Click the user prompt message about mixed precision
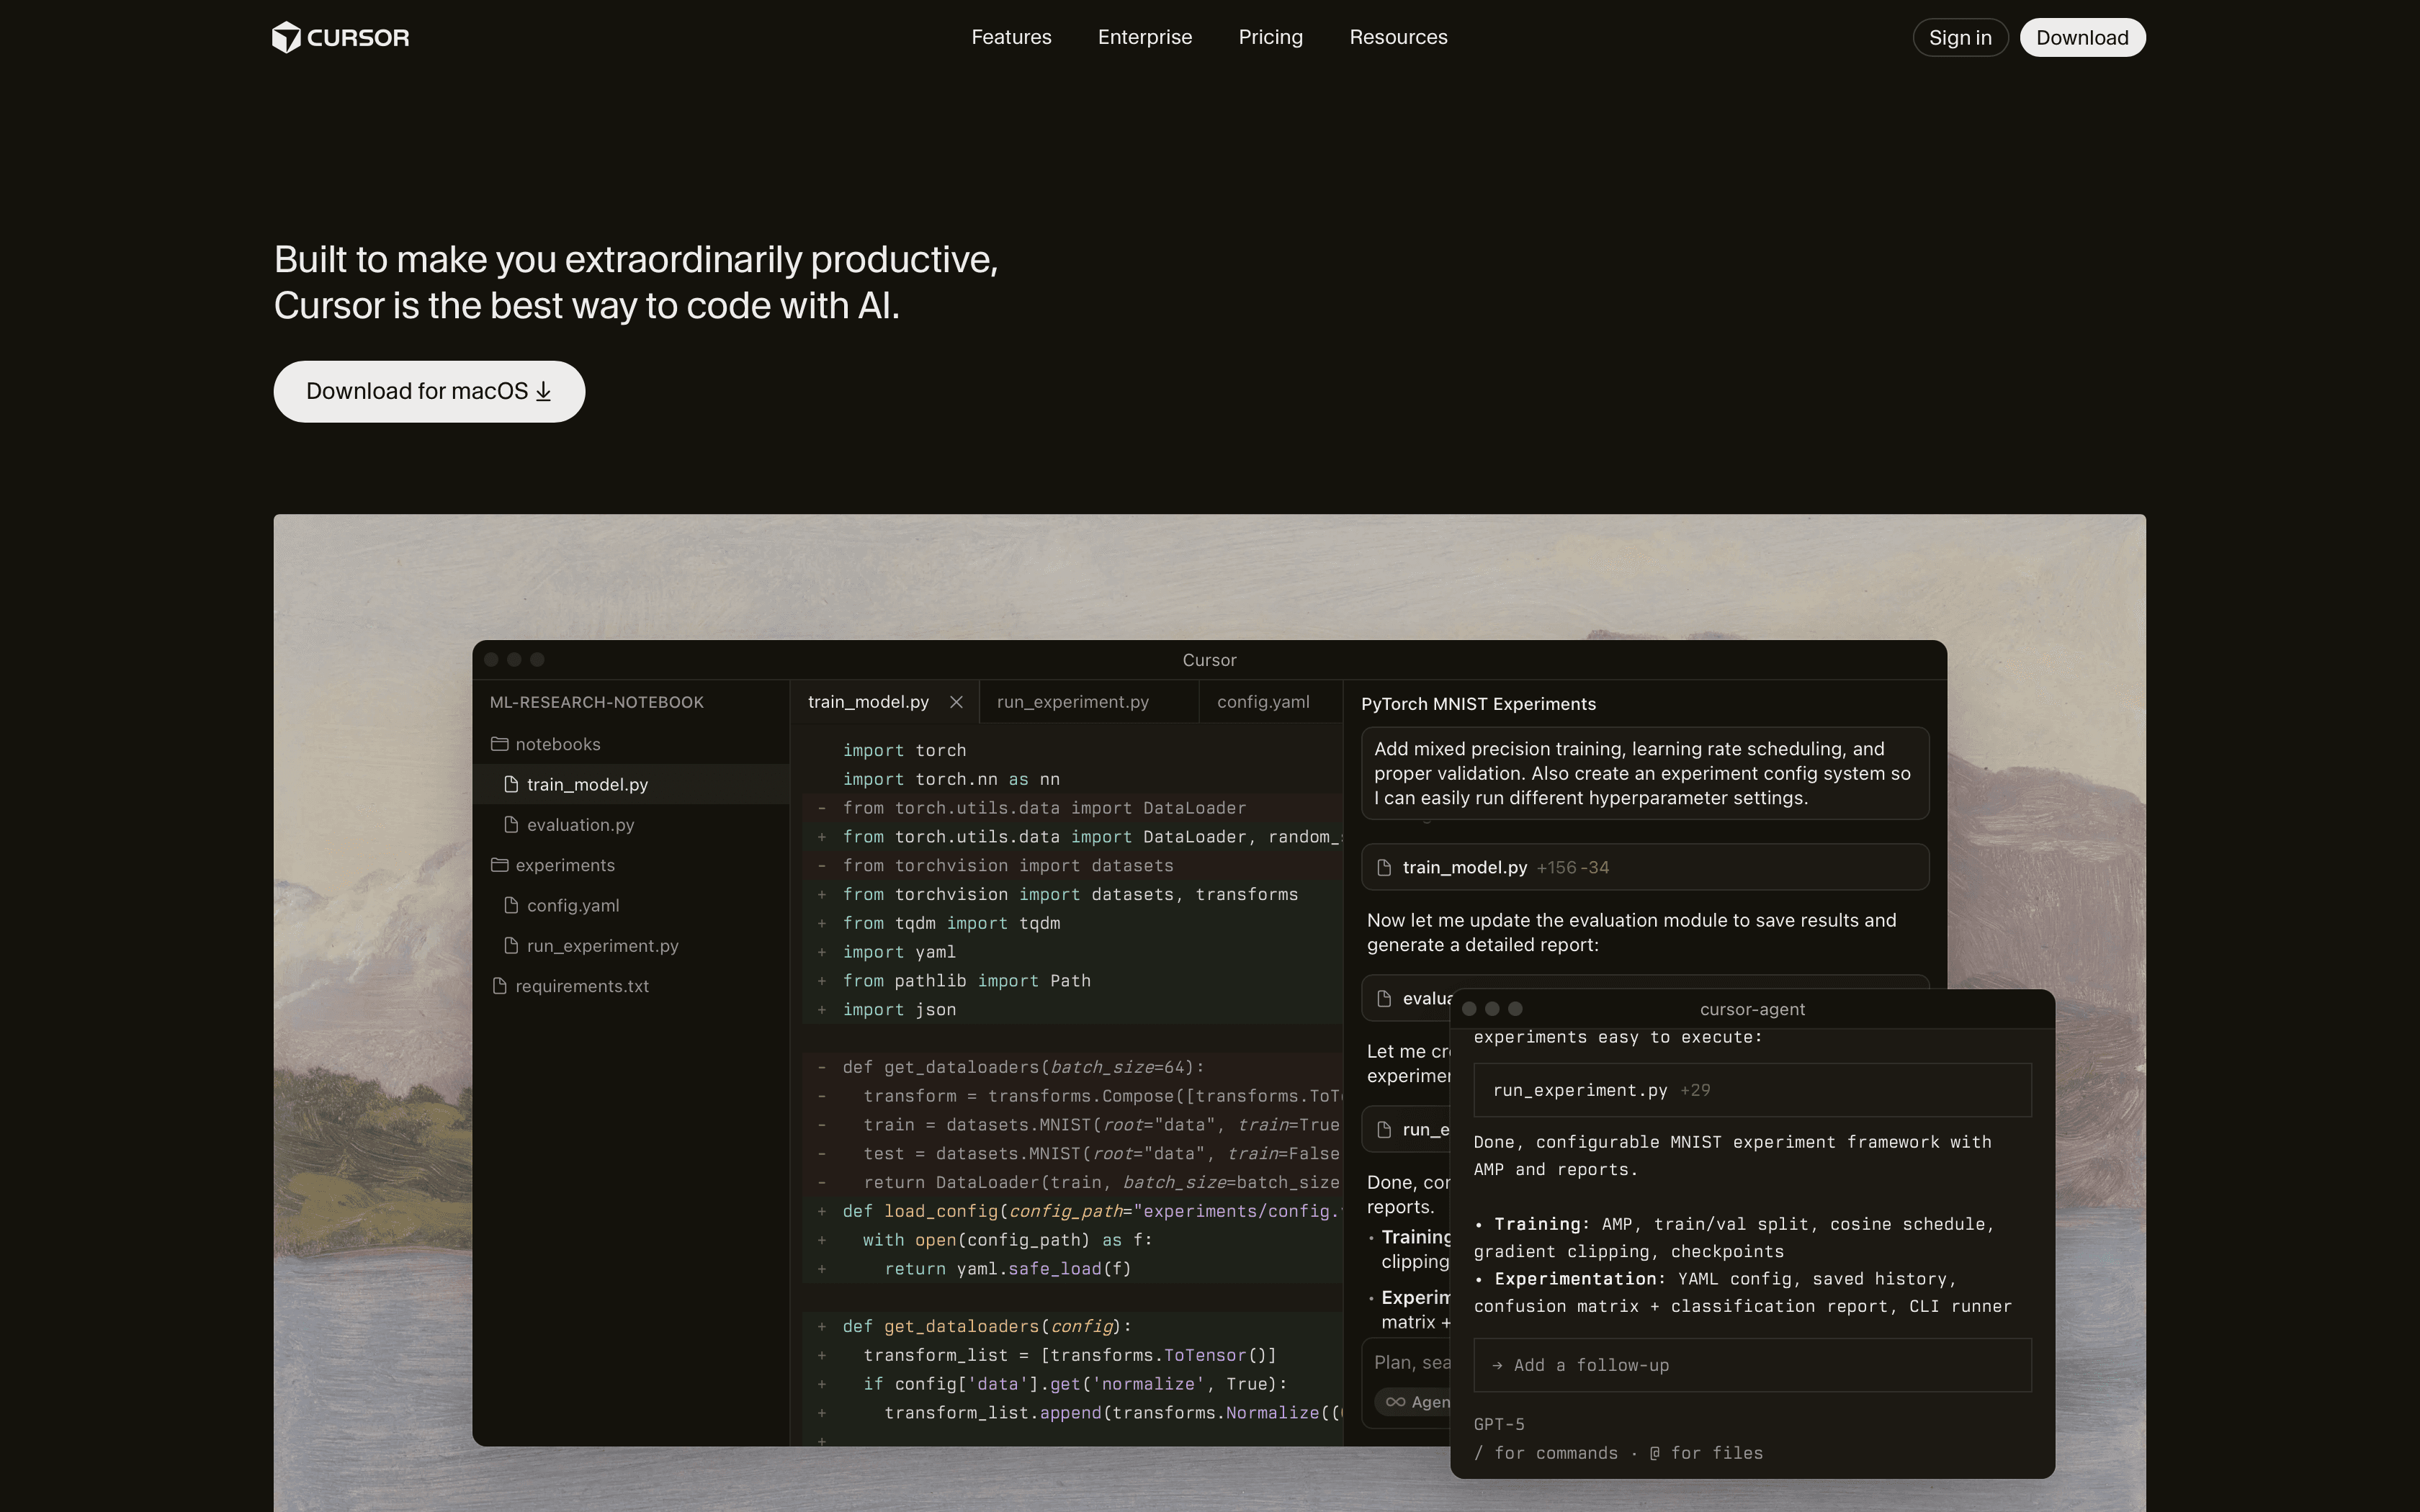2420x1512 pixels. pos(1645,773)
